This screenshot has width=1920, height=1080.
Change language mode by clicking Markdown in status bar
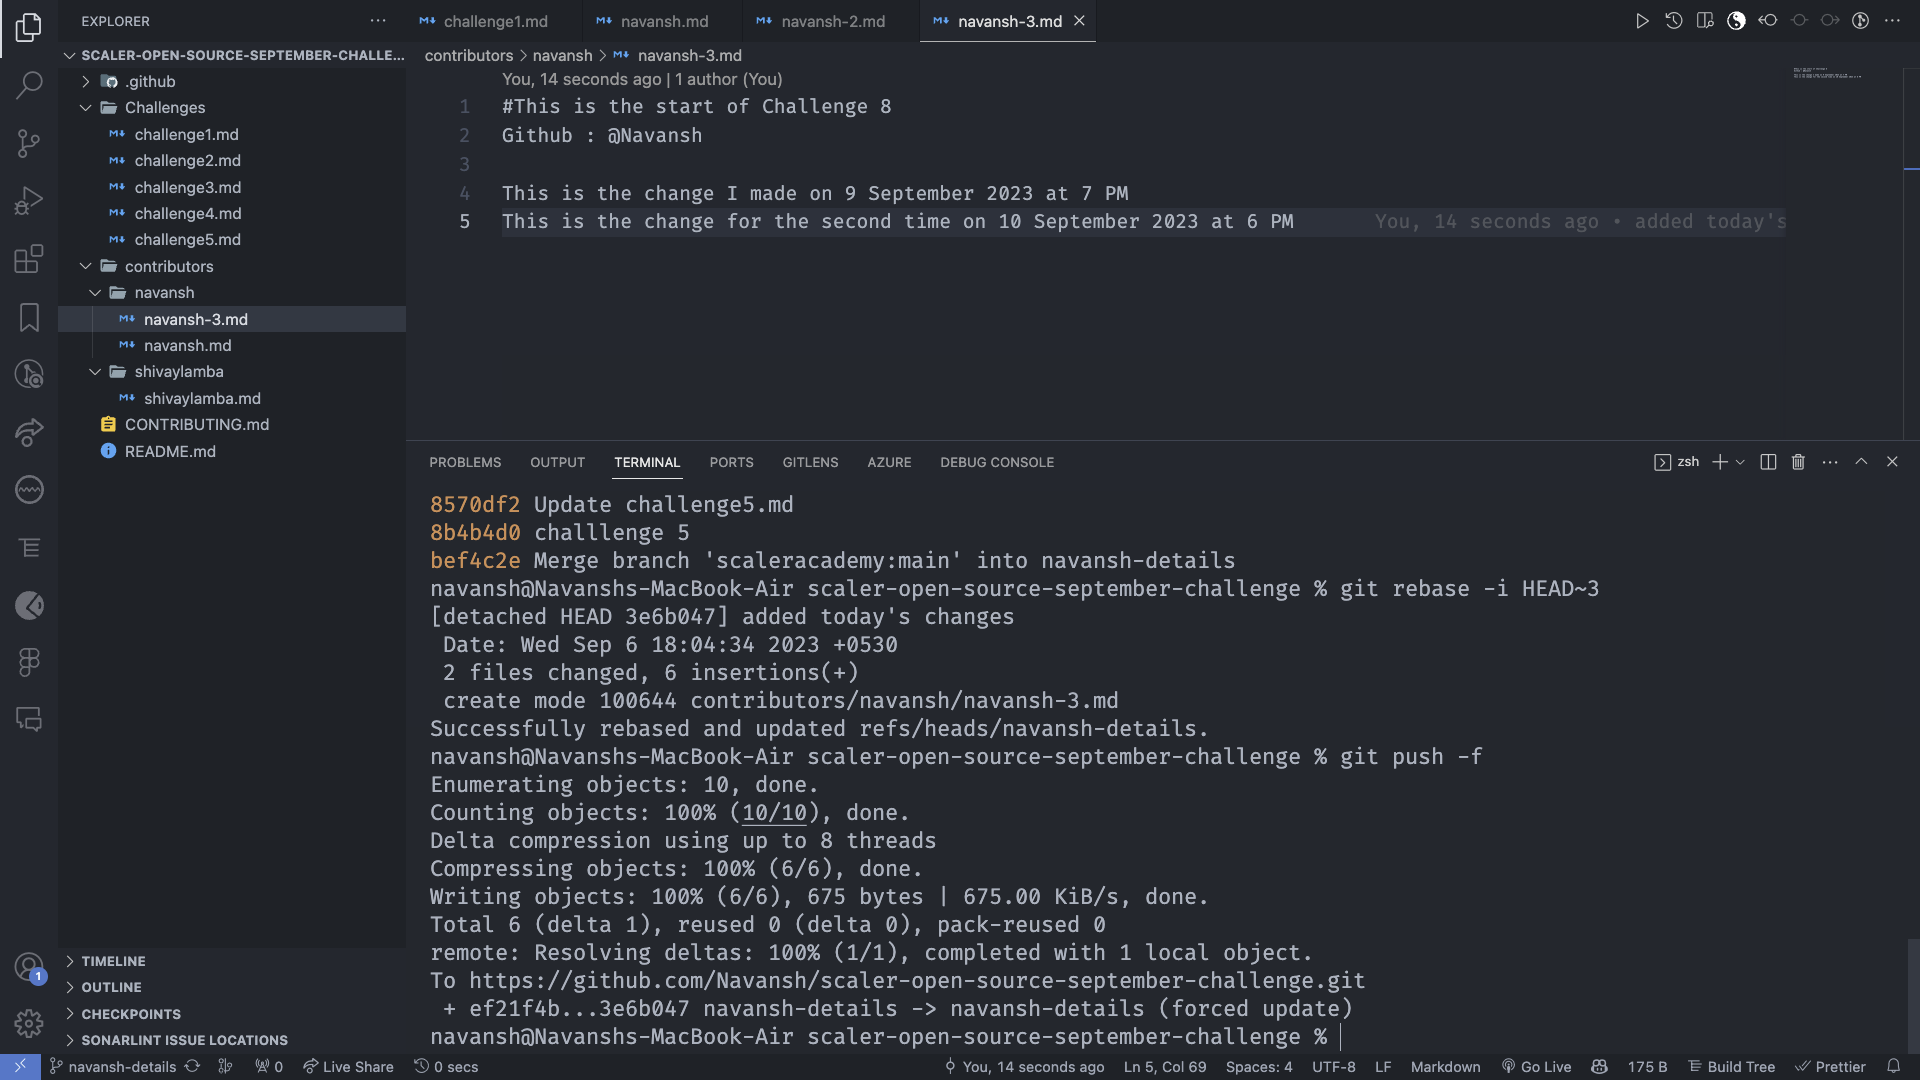(x=1445, y=1067)
